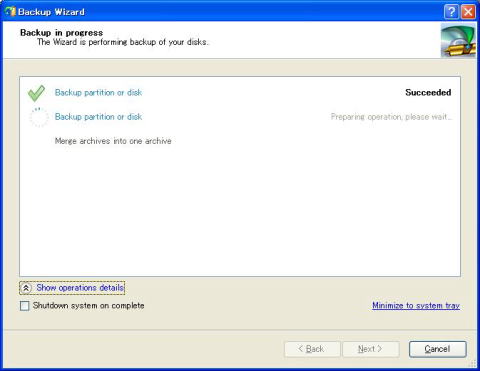Click the Back button
480x371 pixels.
pos(312,349)
